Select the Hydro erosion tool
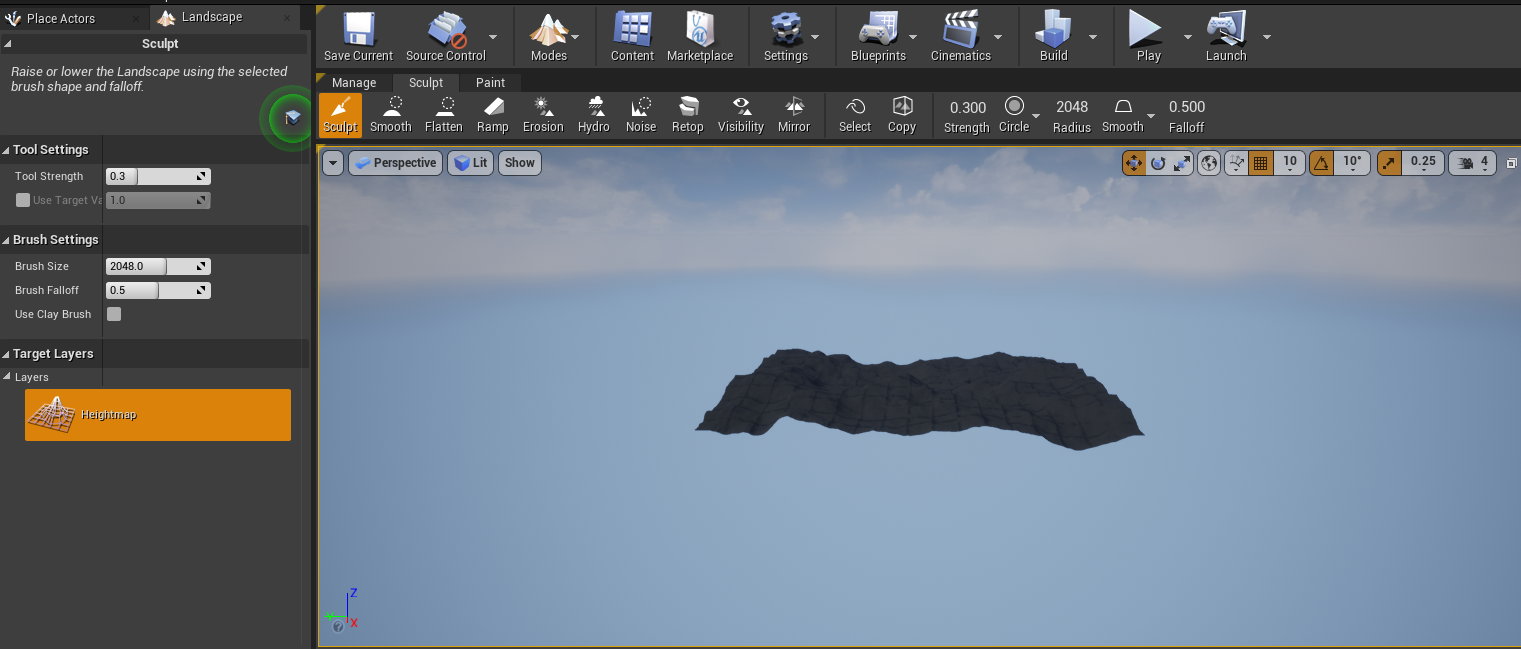 594,114
